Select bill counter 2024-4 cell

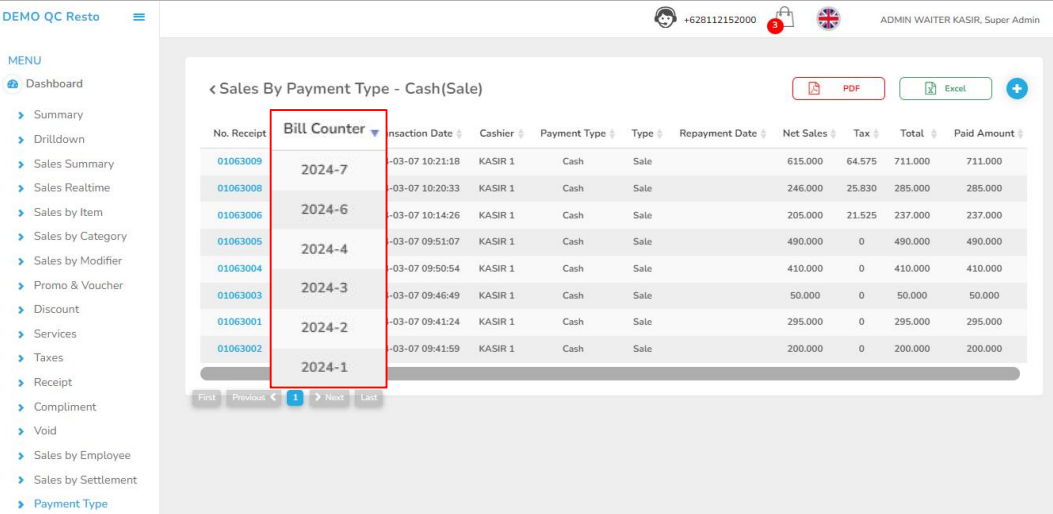(x=324, y=249)
